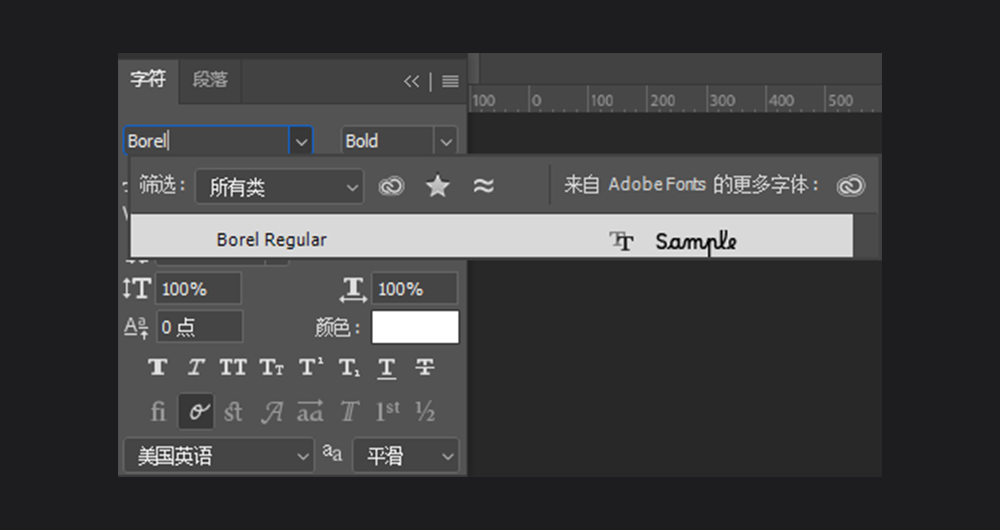Expand the Bold font style dropdown

tap(446, 142)
